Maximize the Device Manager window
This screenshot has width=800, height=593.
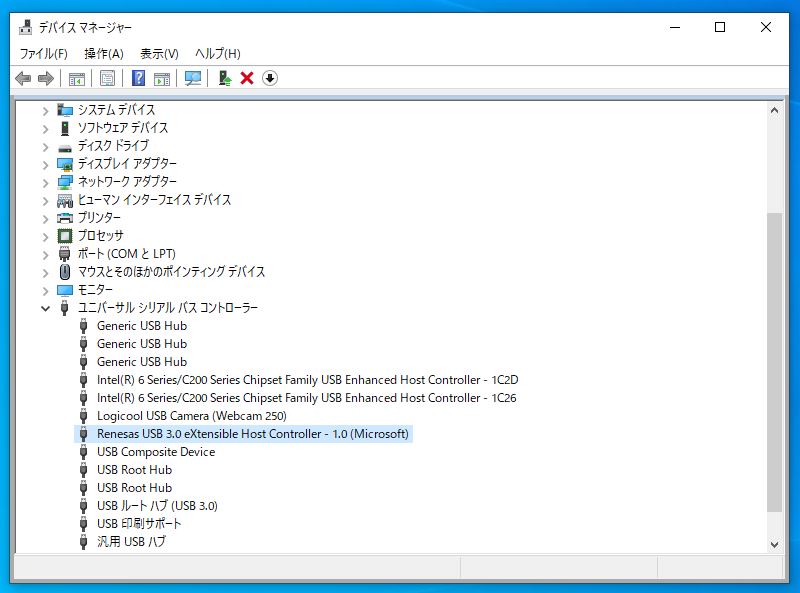tap(720, 27)
